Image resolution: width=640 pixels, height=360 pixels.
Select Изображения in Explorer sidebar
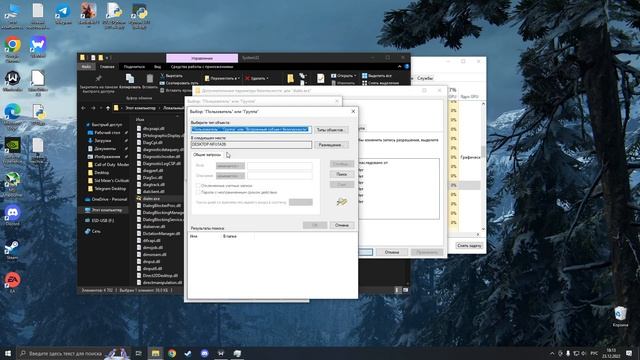[x=107, y=157]
